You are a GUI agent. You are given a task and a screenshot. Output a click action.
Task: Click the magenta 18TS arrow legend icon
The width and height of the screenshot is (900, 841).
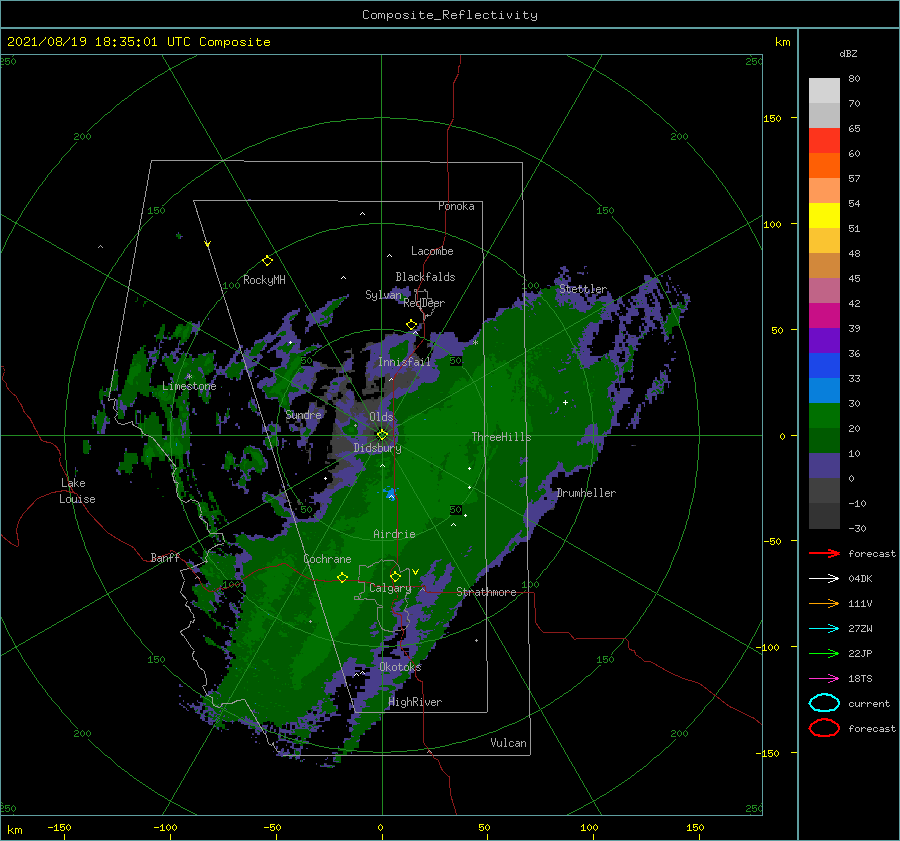click(824, 679)
